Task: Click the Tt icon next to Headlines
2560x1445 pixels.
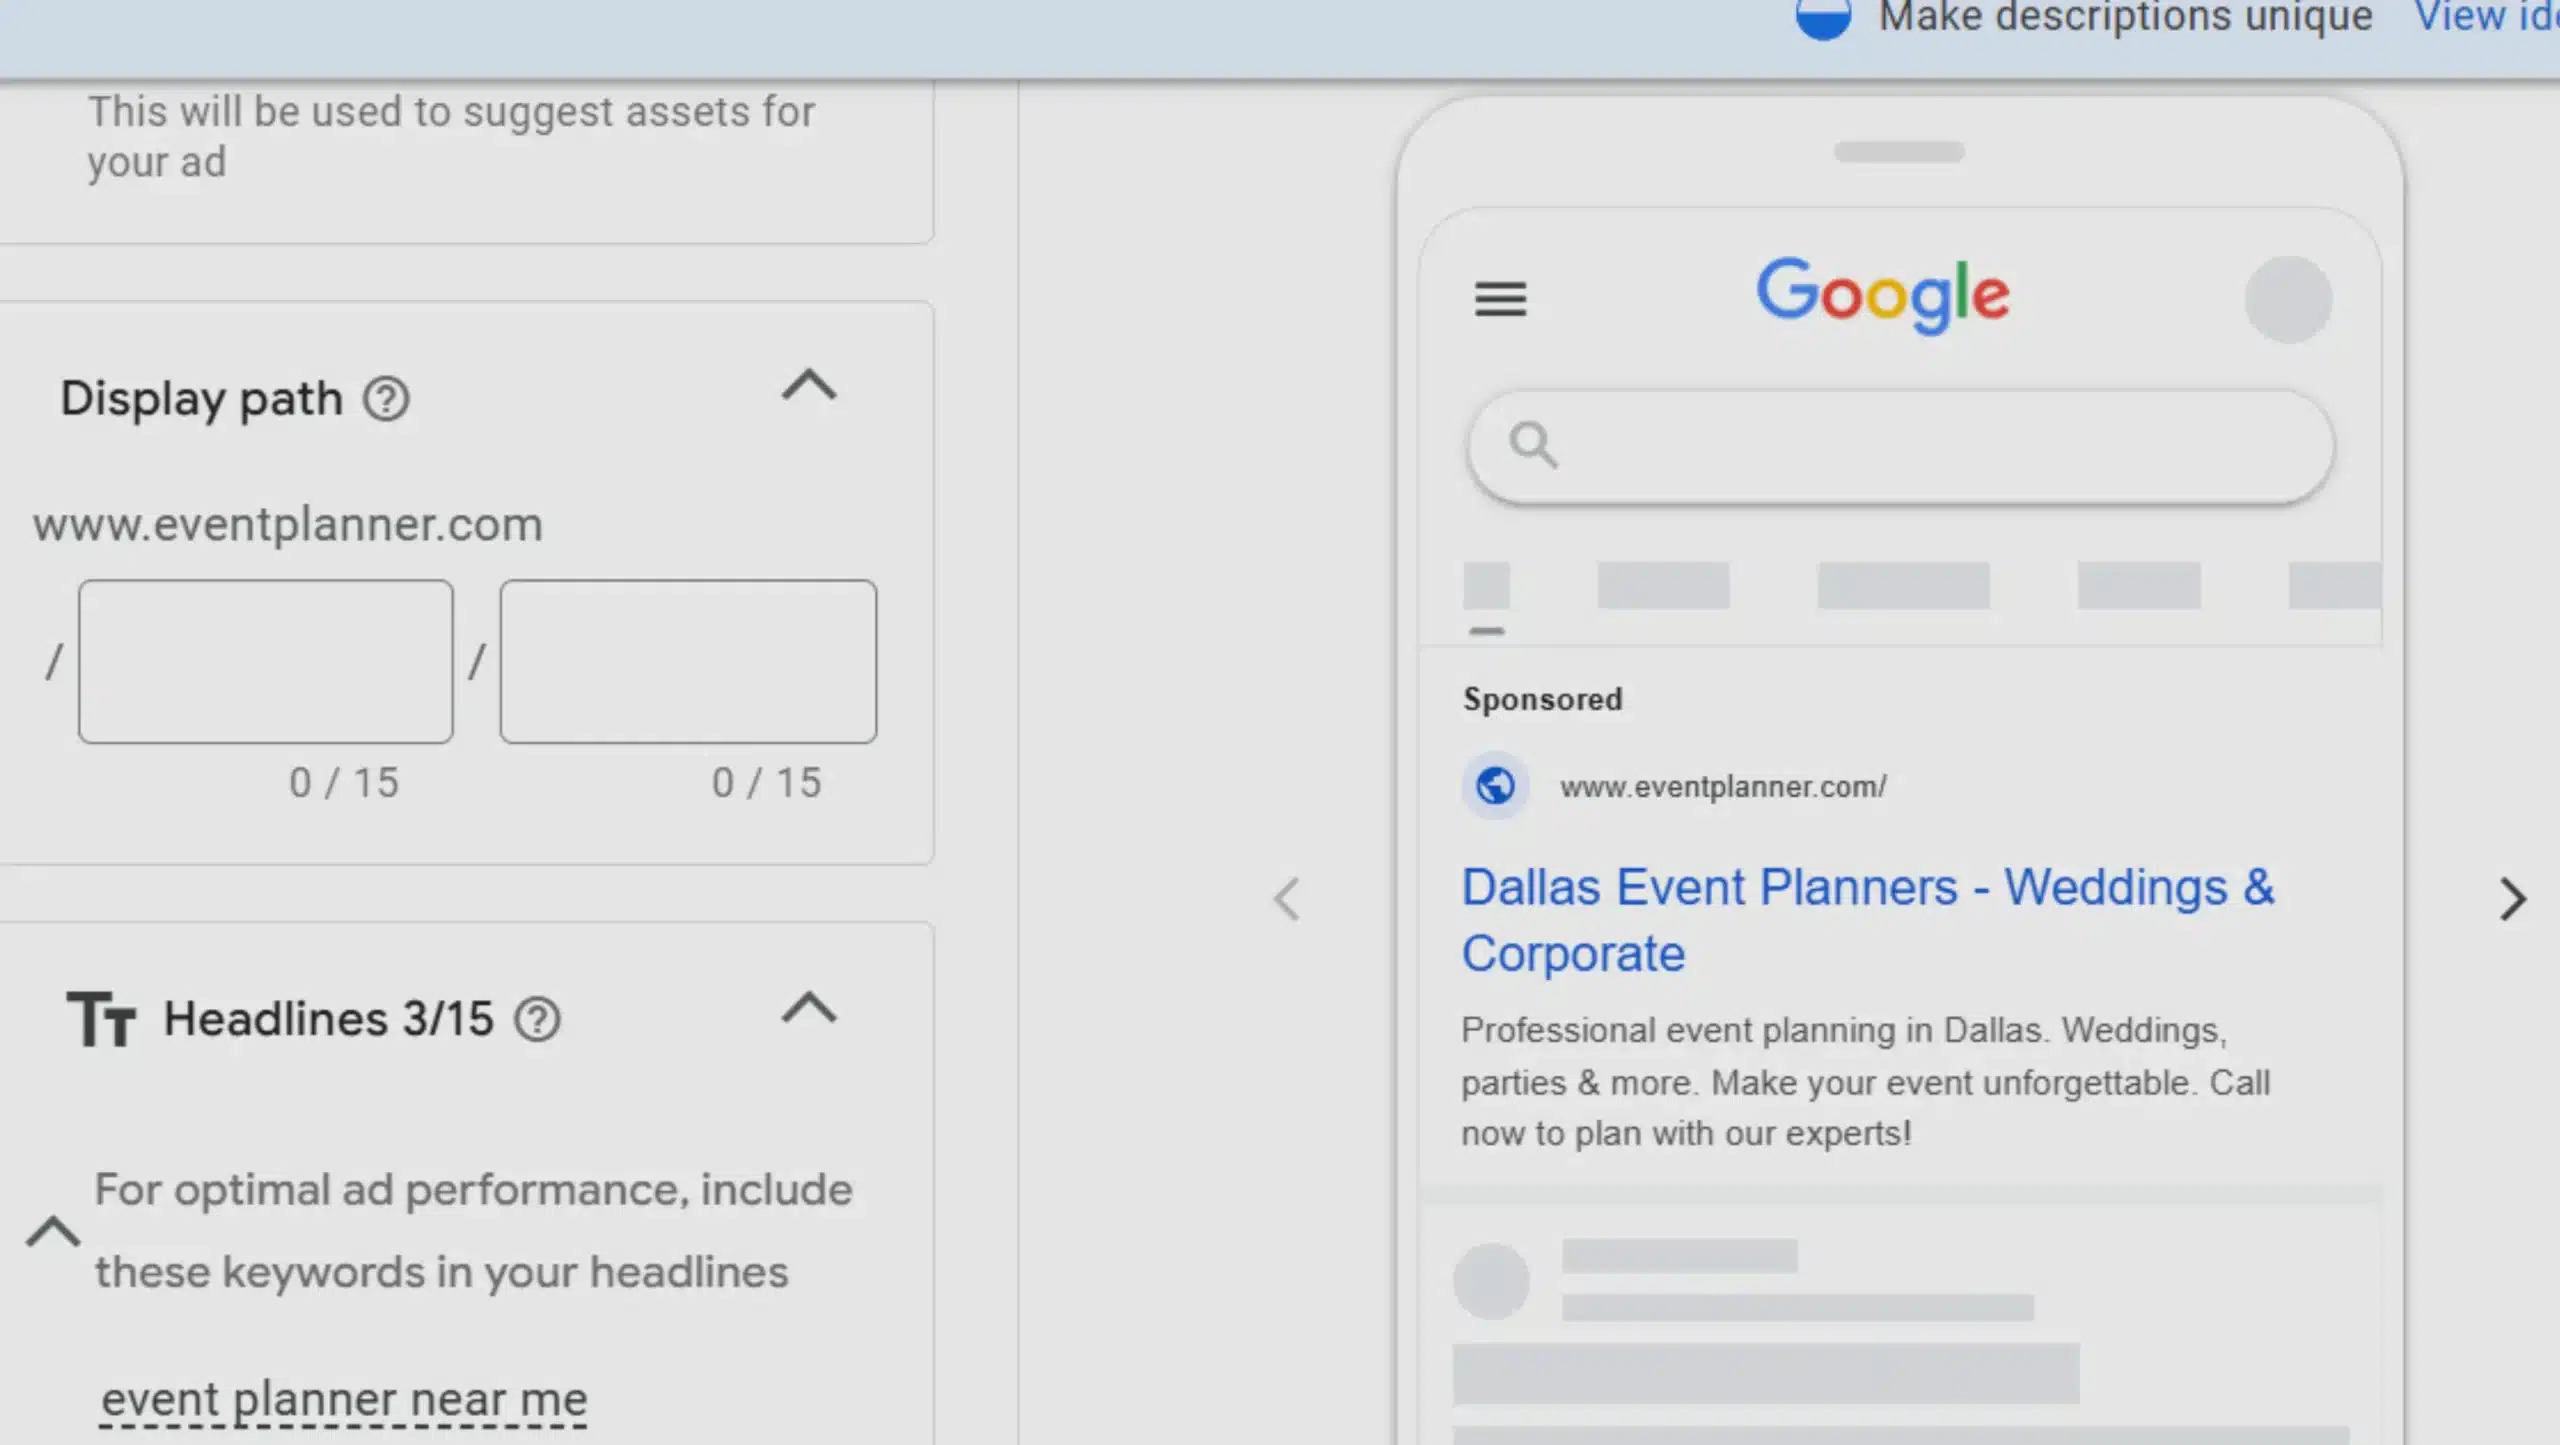Action: tap(104, 1018)
